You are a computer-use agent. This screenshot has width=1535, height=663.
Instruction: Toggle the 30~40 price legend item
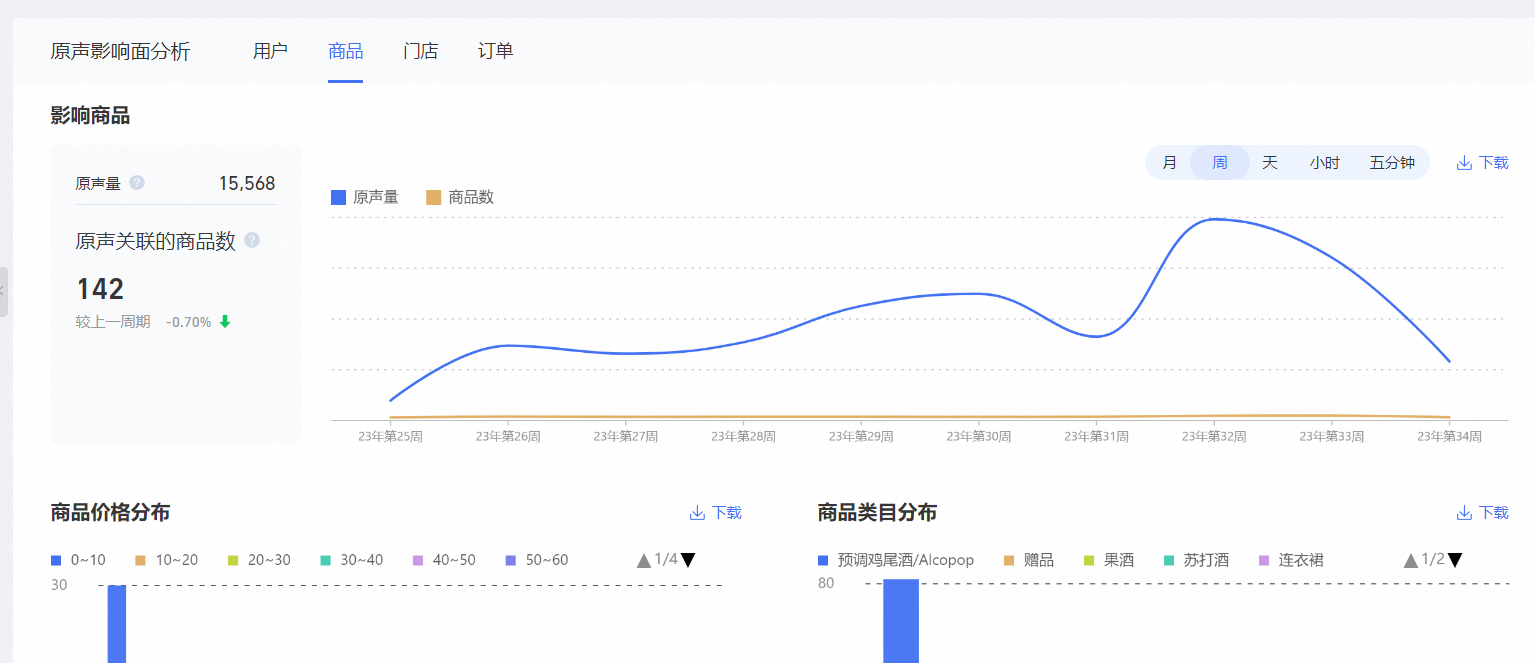click(352, 560)
